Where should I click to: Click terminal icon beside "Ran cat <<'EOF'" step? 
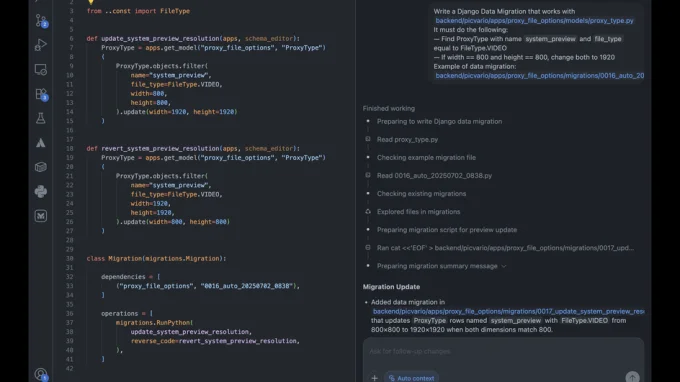(x=368, y=248)
